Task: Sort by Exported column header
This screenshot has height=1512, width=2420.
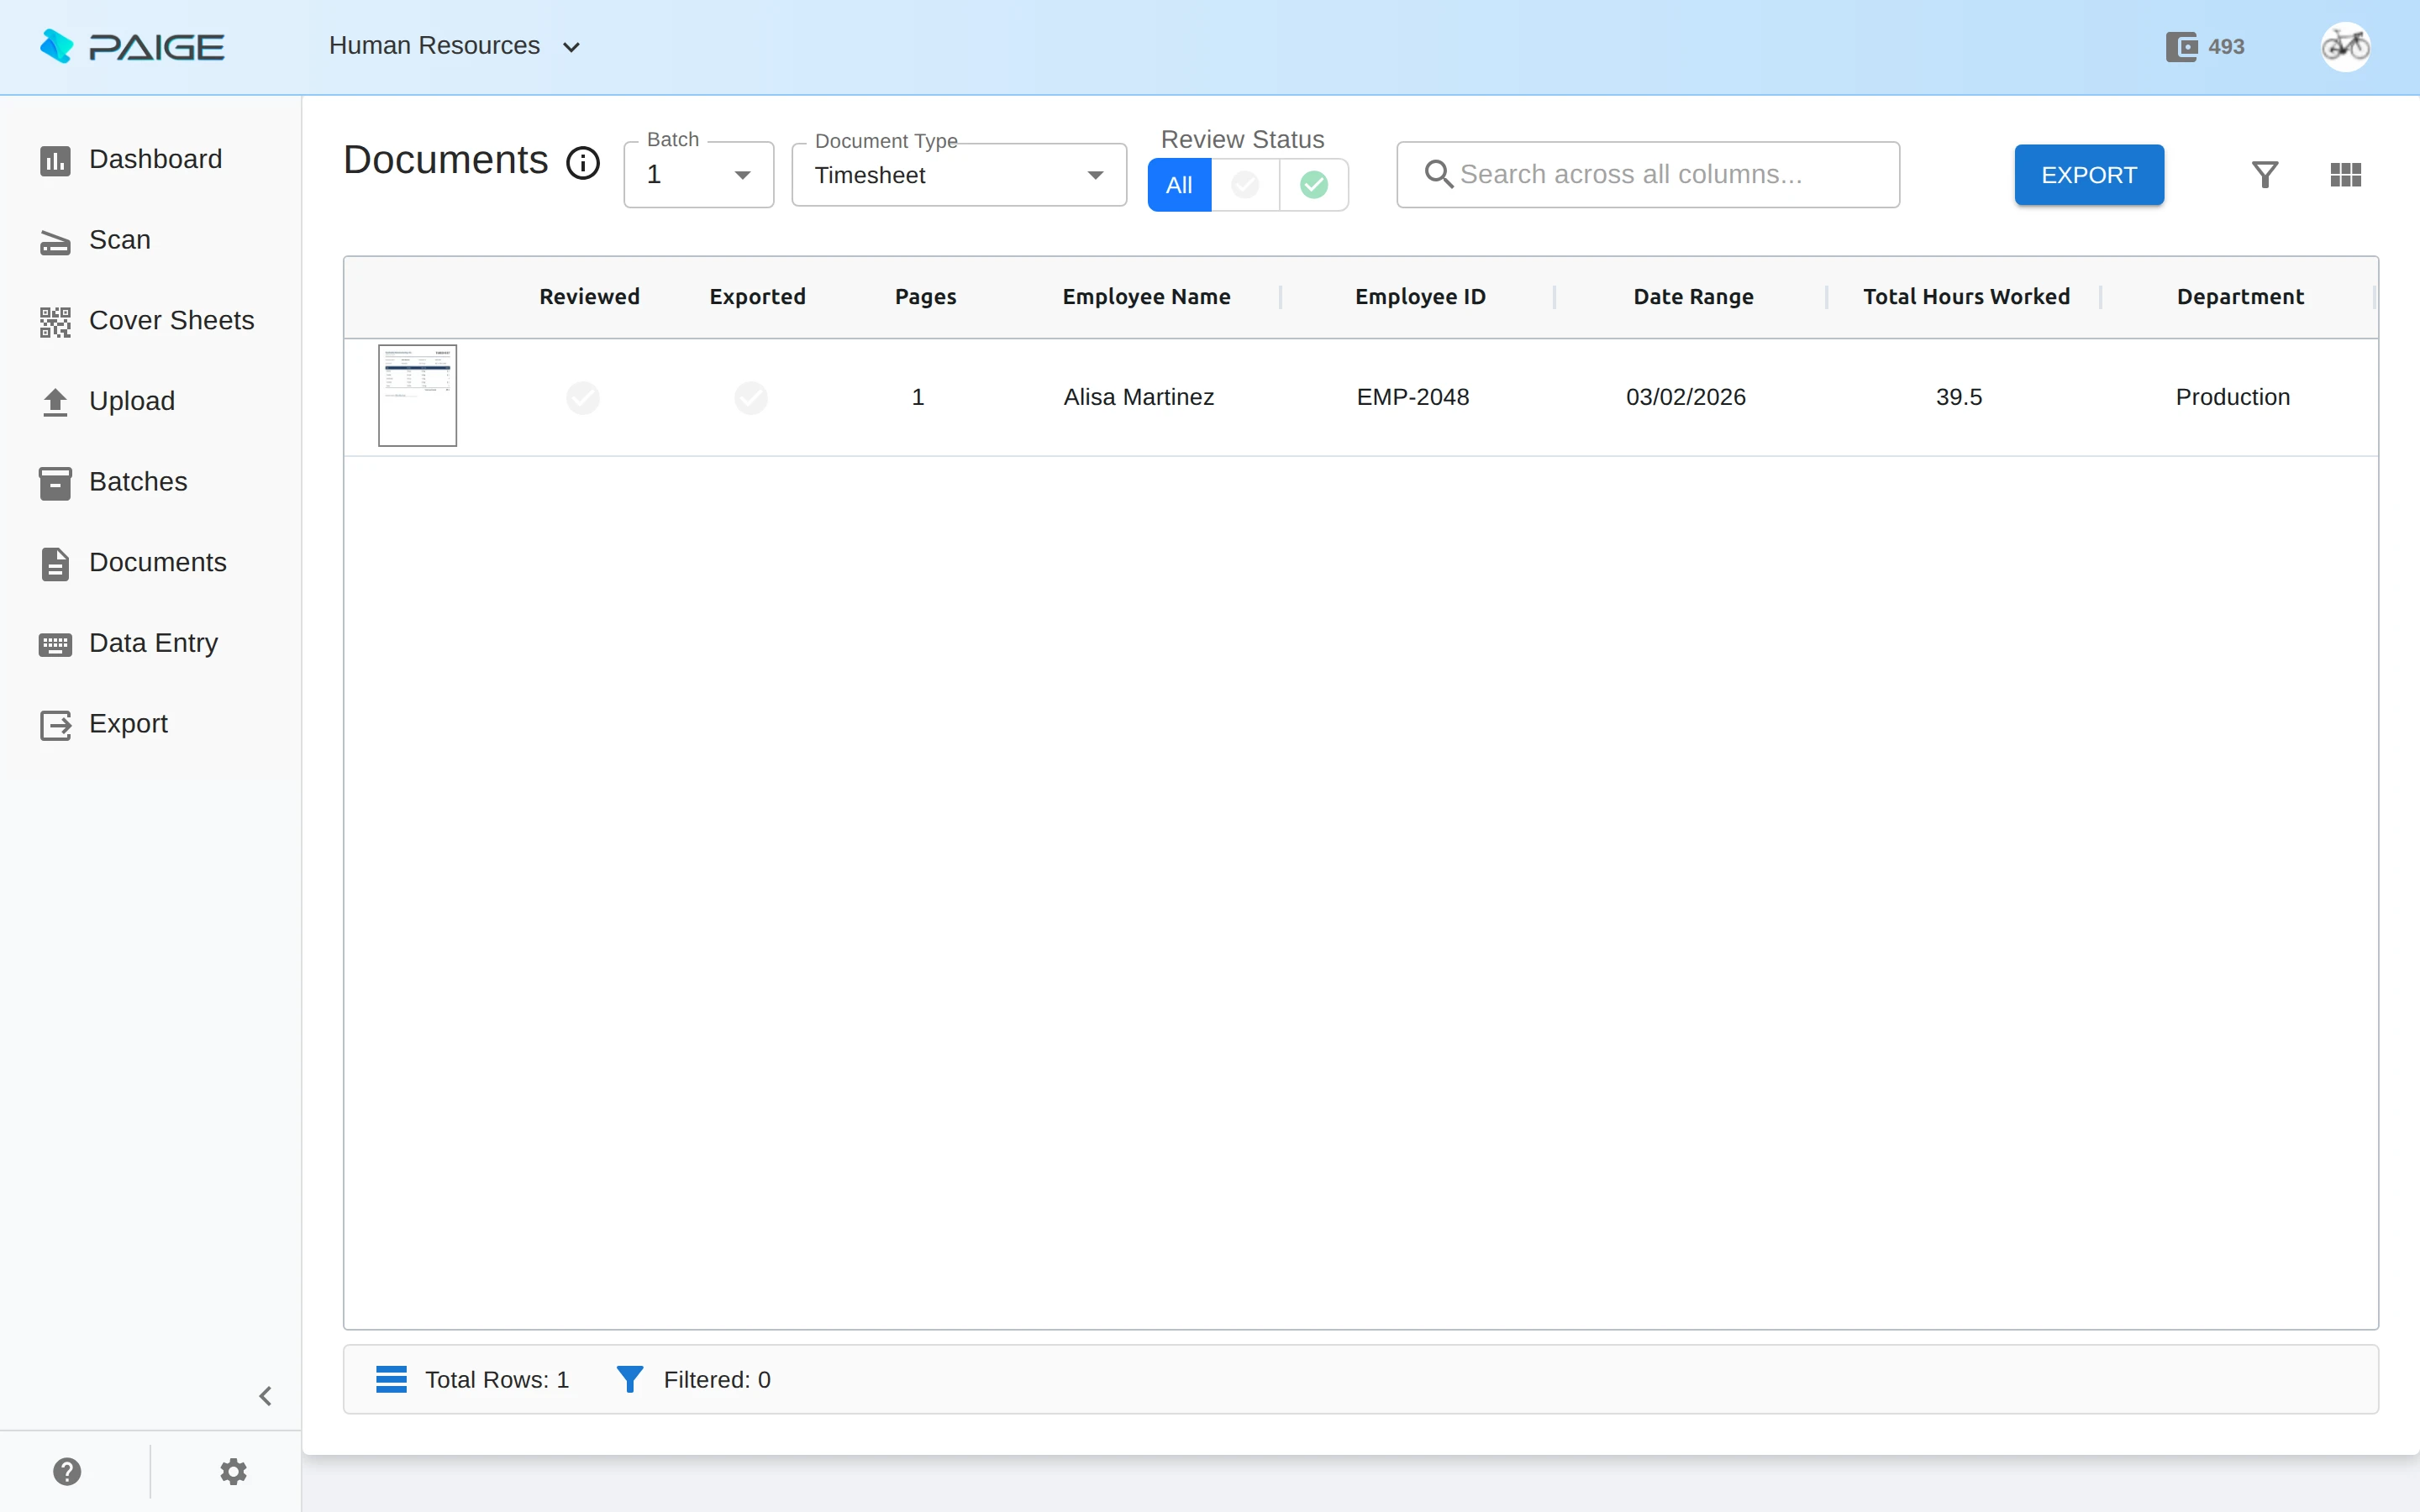Action: tap(757, 297)
